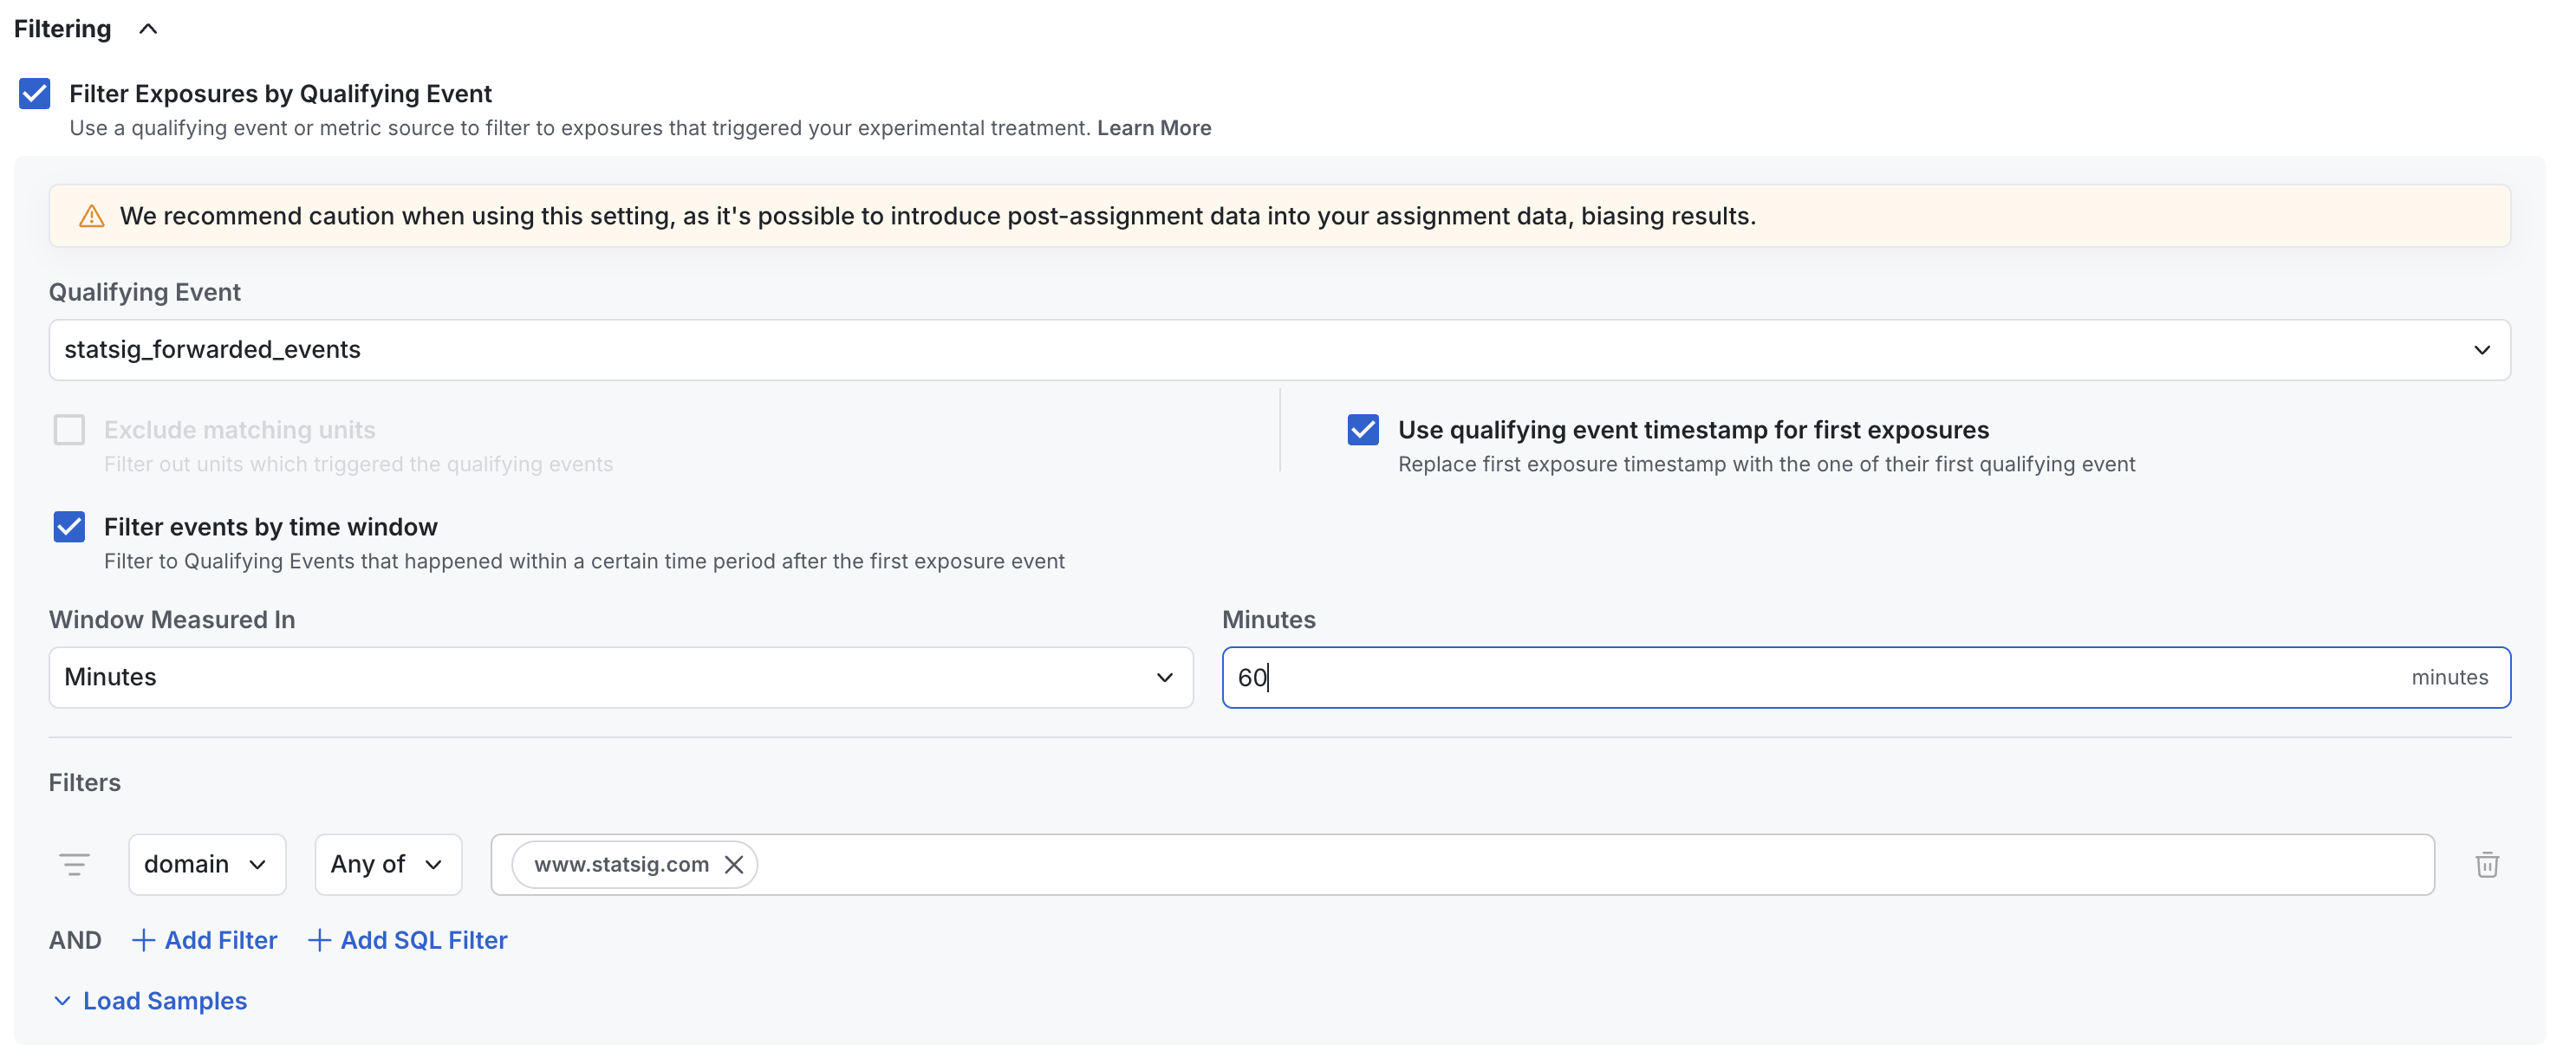
Task: Open the domain field dropdown
Action: tap(206, 864)
